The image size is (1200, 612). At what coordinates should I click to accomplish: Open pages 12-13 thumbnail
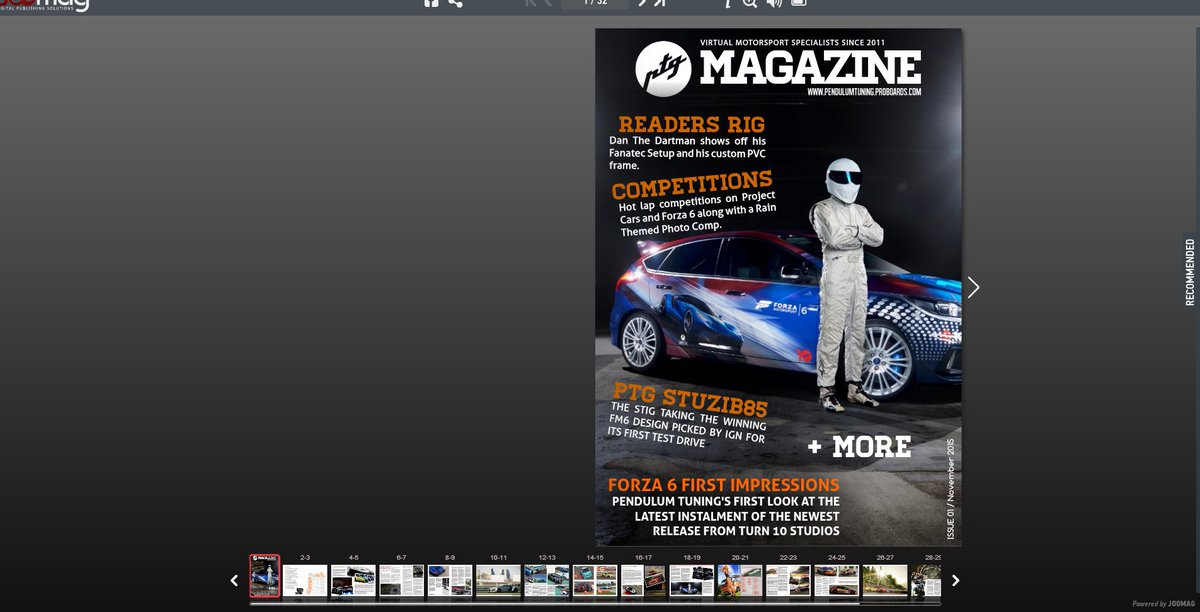click(x=546, y=581)
